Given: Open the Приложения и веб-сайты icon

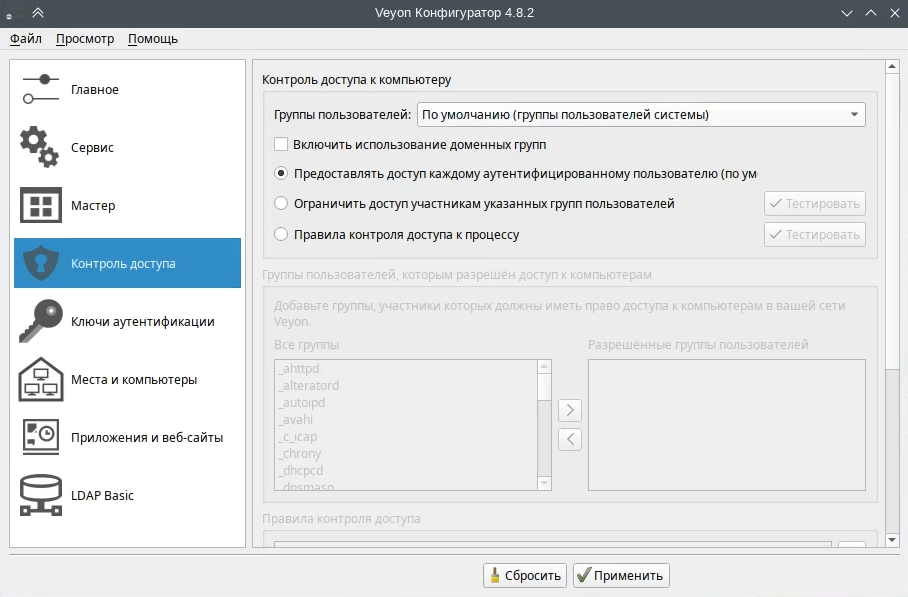Looking at the screenshot, I should pos(41,437).
